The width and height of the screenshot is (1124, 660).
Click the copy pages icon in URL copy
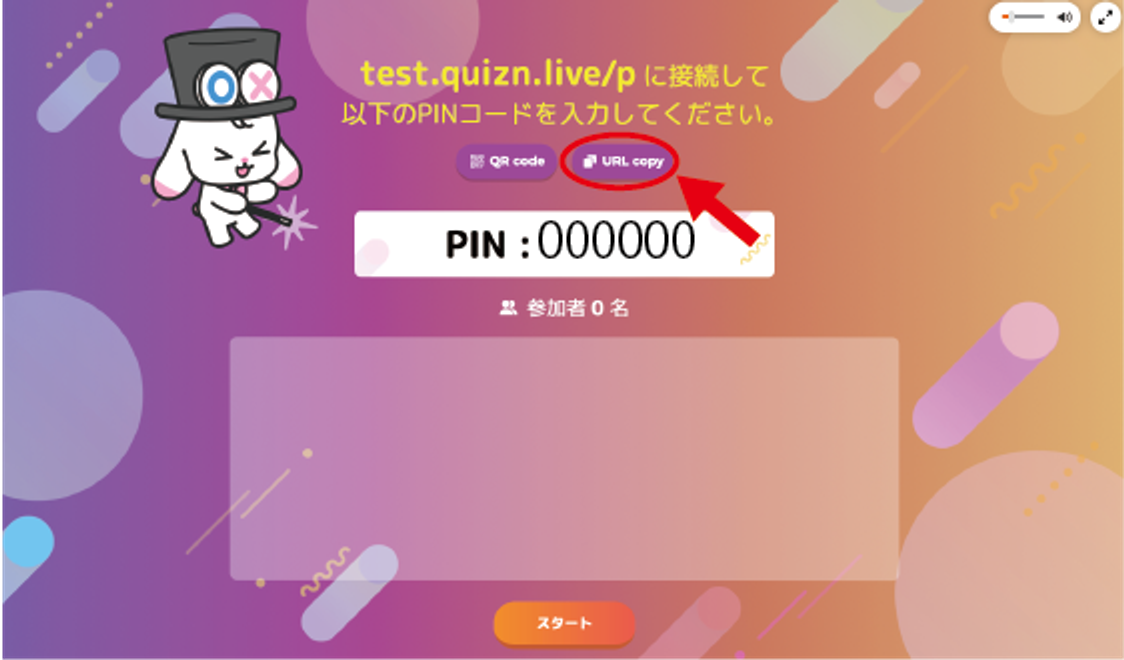click(x=589, y=162)
